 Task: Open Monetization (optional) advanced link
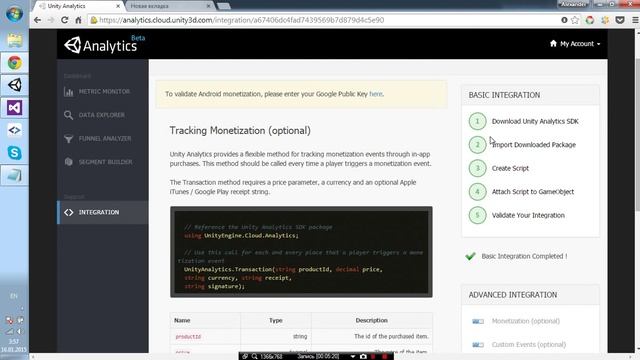click(x=526, y=321)
